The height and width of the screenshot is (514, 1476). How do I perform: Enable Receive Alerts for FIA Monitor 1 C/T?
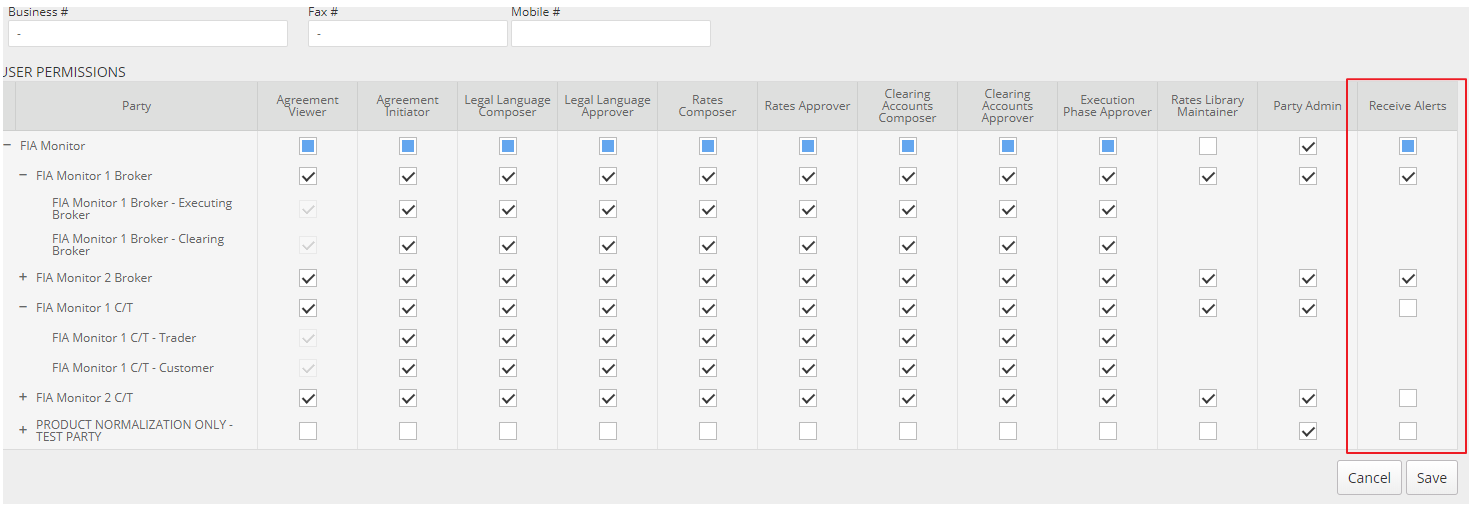(x=1408, y=308)
